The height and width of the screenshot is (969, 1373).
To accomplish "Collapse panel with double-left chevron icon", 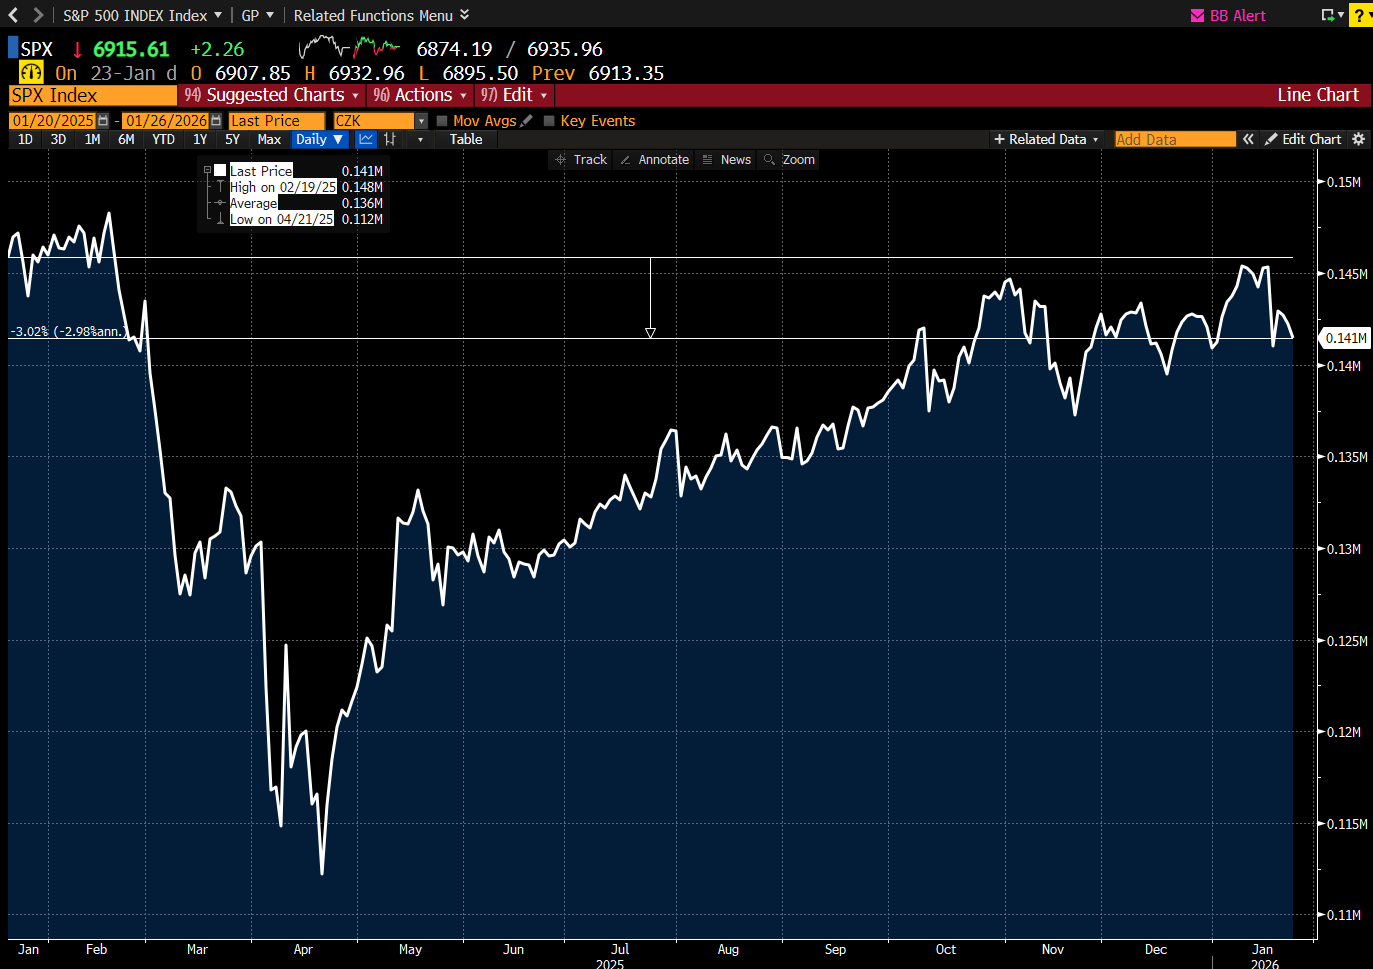I will [1248, 140].
